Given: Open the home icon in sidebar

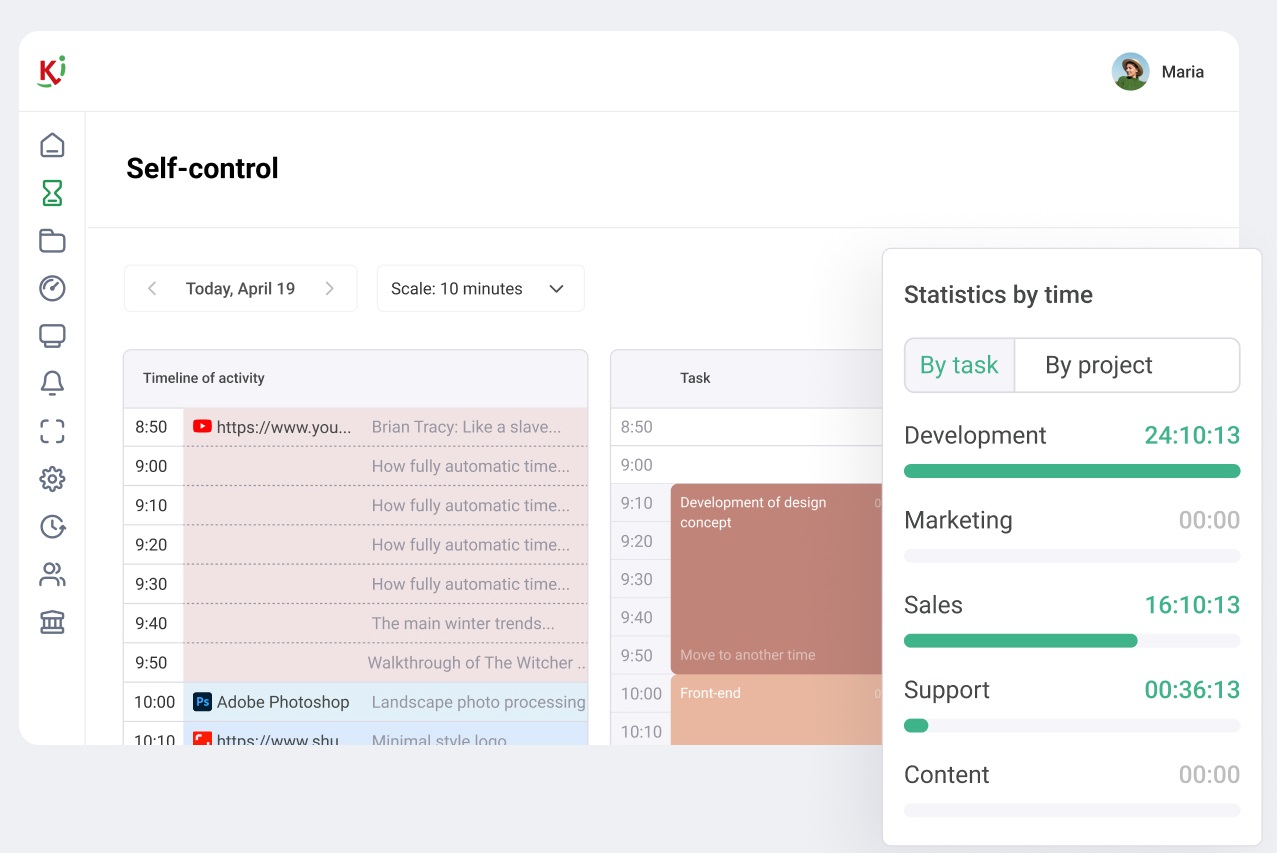Looking at the screenshot, I should [x=52, y=145].
